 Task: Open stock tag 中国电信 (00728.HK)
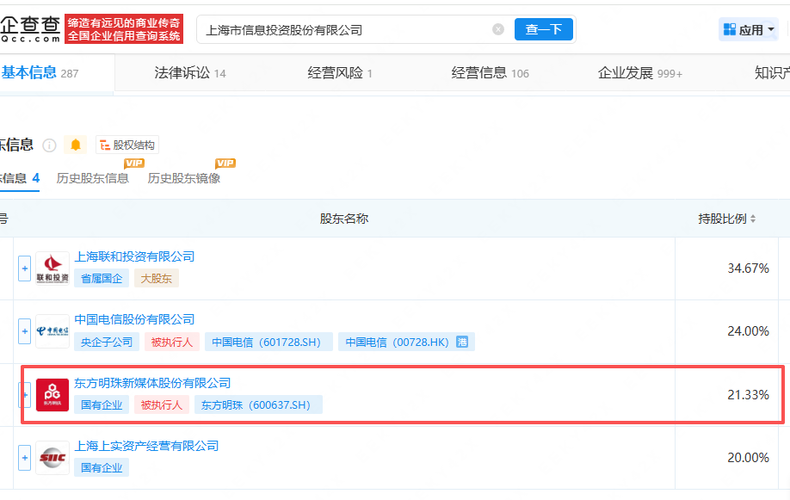click(x=406, y=342)
